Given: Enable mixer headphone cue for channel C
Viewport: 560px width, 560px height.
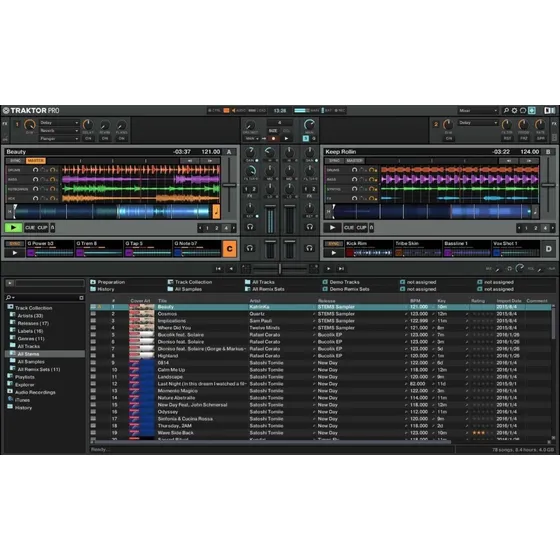Looking at the screenshot, I should pos(250,248).
